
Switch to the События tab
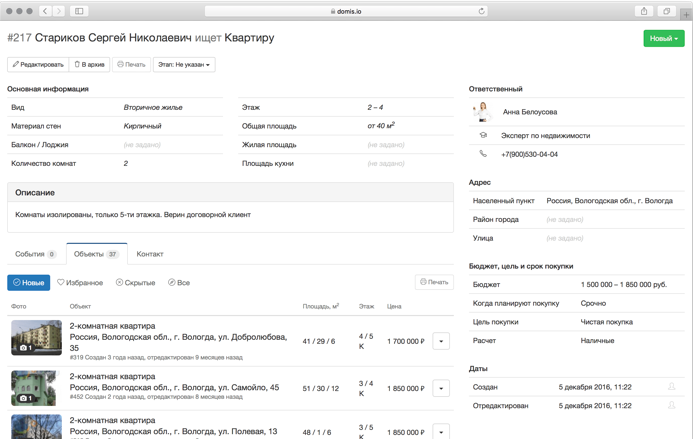point(35,254)
